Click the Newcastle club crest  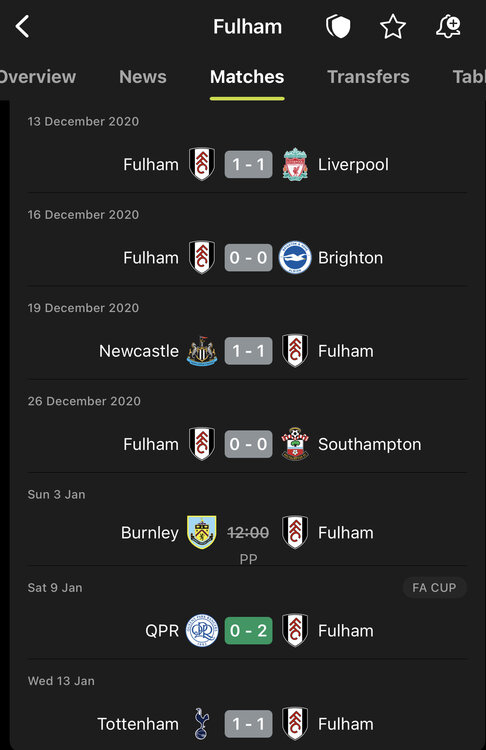(202, 351)
